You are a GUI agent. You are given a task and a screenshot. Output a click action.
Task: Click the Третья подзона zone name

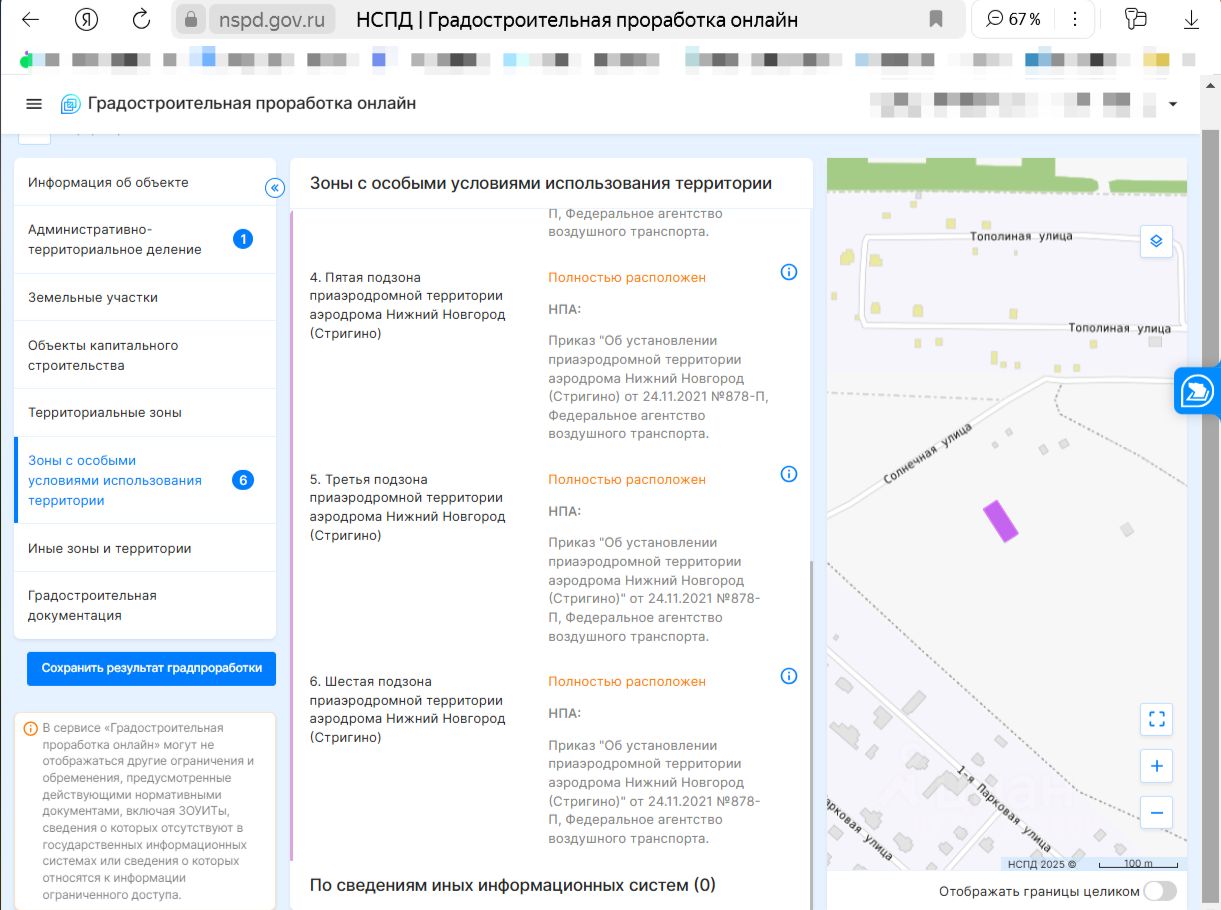click(x=408, y=507)
